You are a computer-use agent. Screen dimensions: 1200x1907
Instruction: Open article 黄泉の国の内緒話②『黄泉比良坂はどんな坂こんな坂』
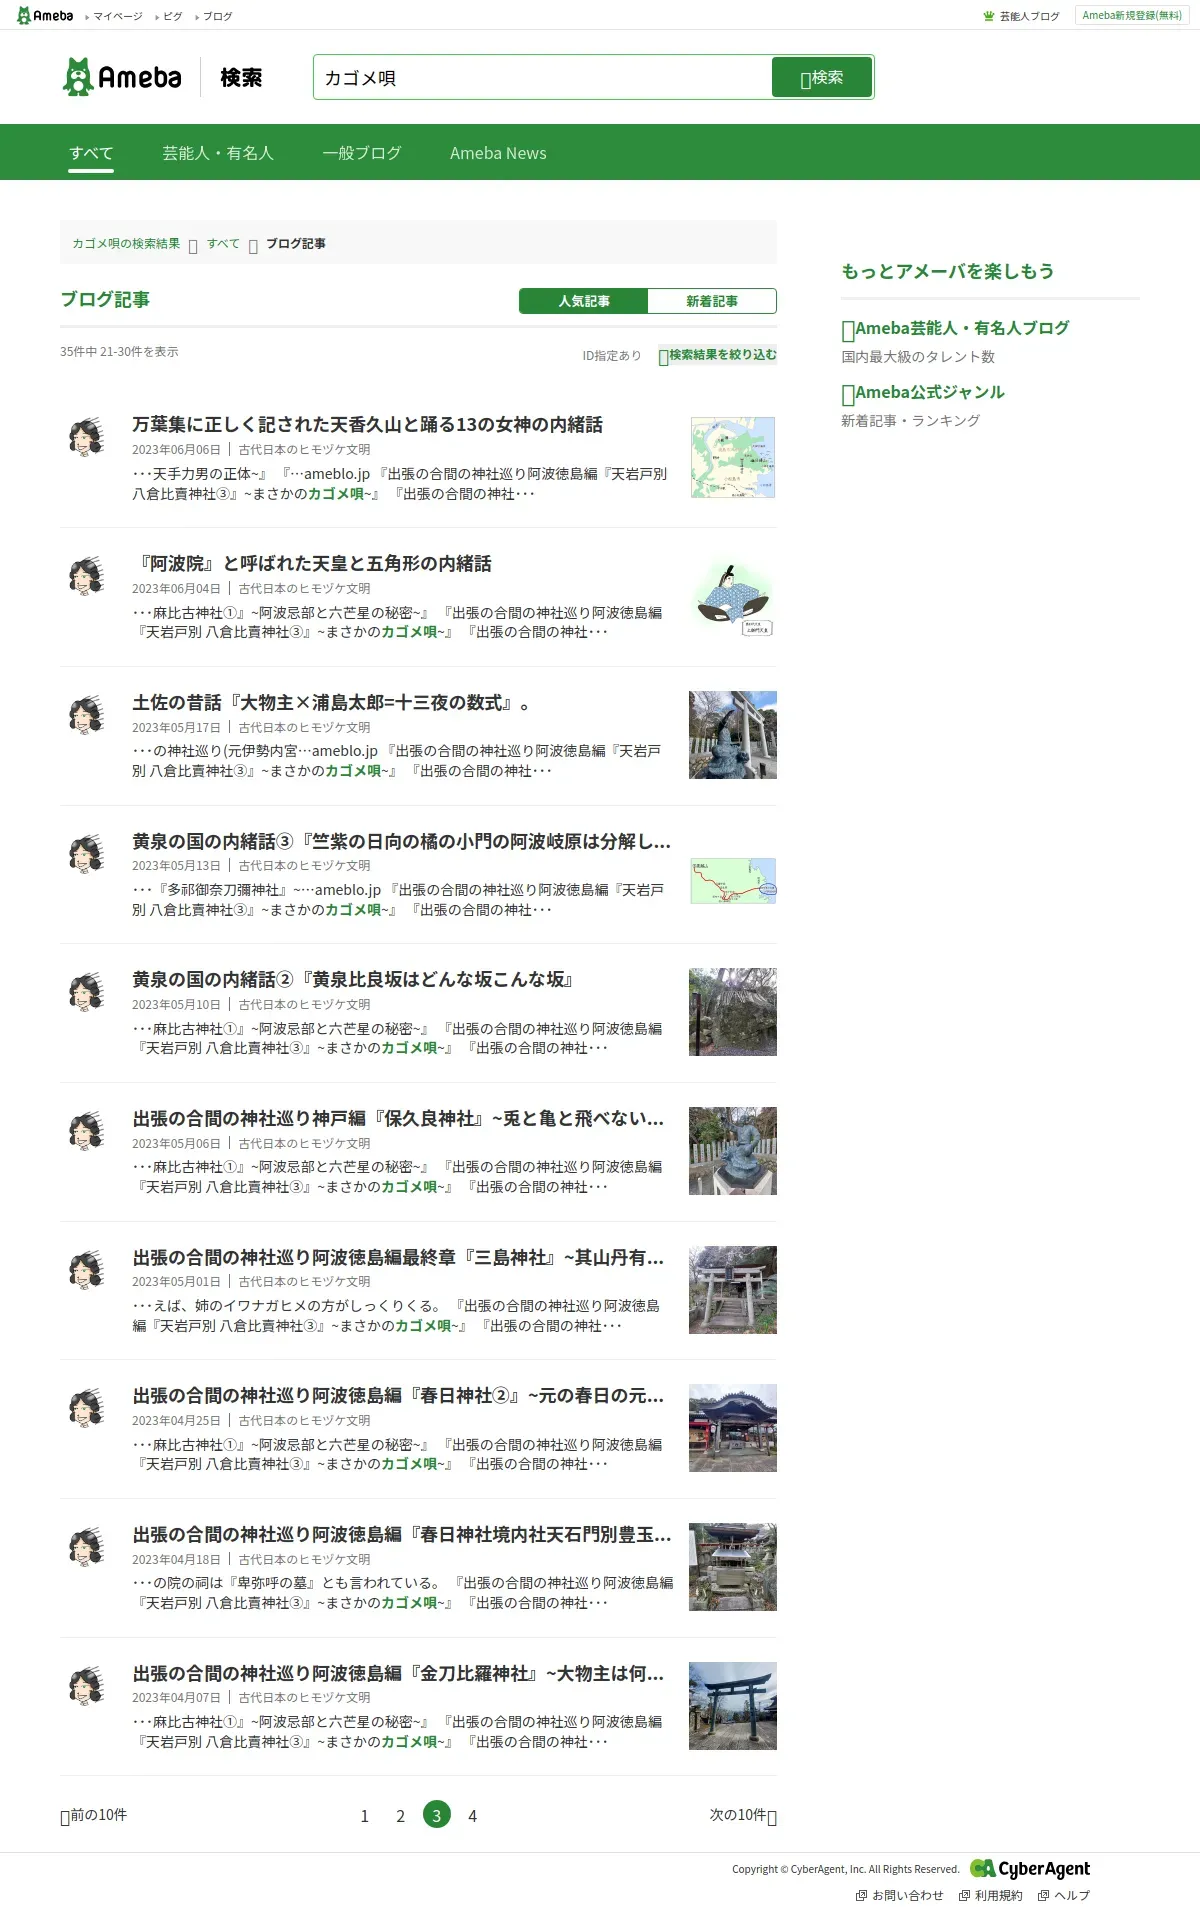coord(353,980)
